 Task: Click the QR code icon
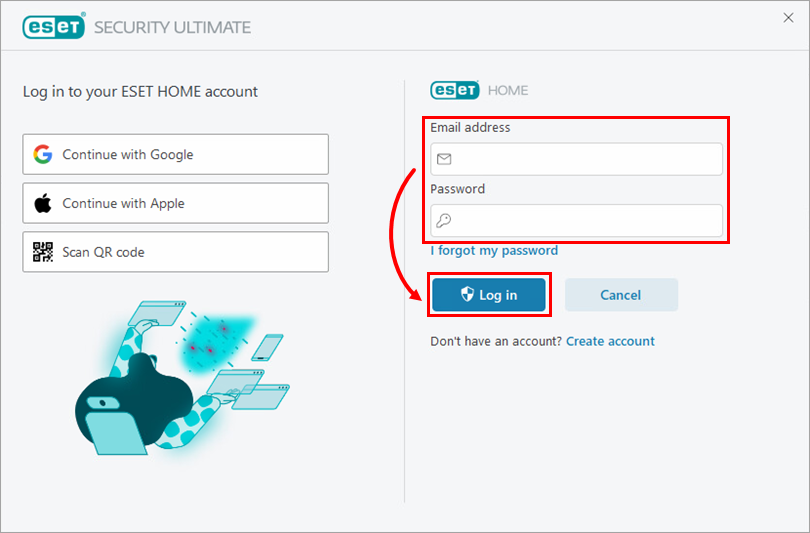tap(43, 252)
